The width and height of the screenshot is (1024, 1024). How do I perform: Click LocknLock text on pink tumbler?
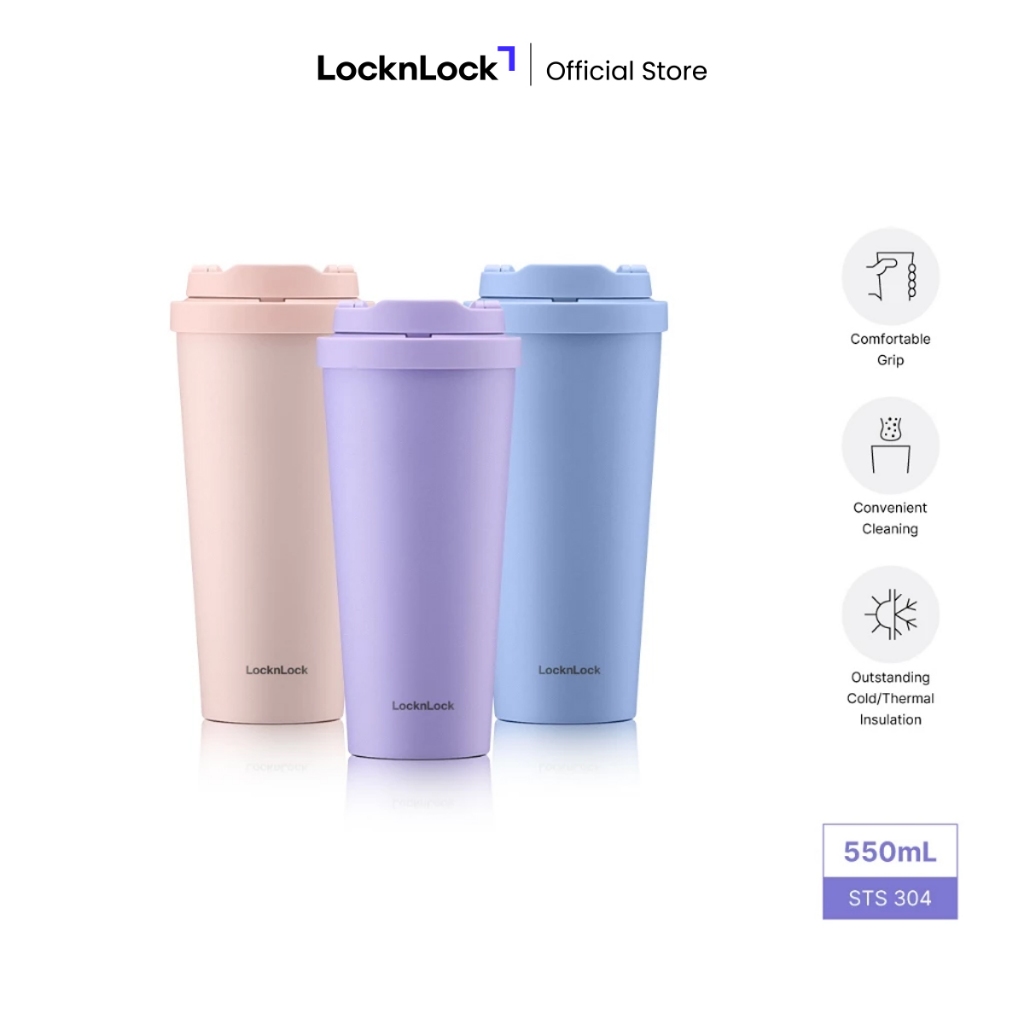(x=276, y=670)
